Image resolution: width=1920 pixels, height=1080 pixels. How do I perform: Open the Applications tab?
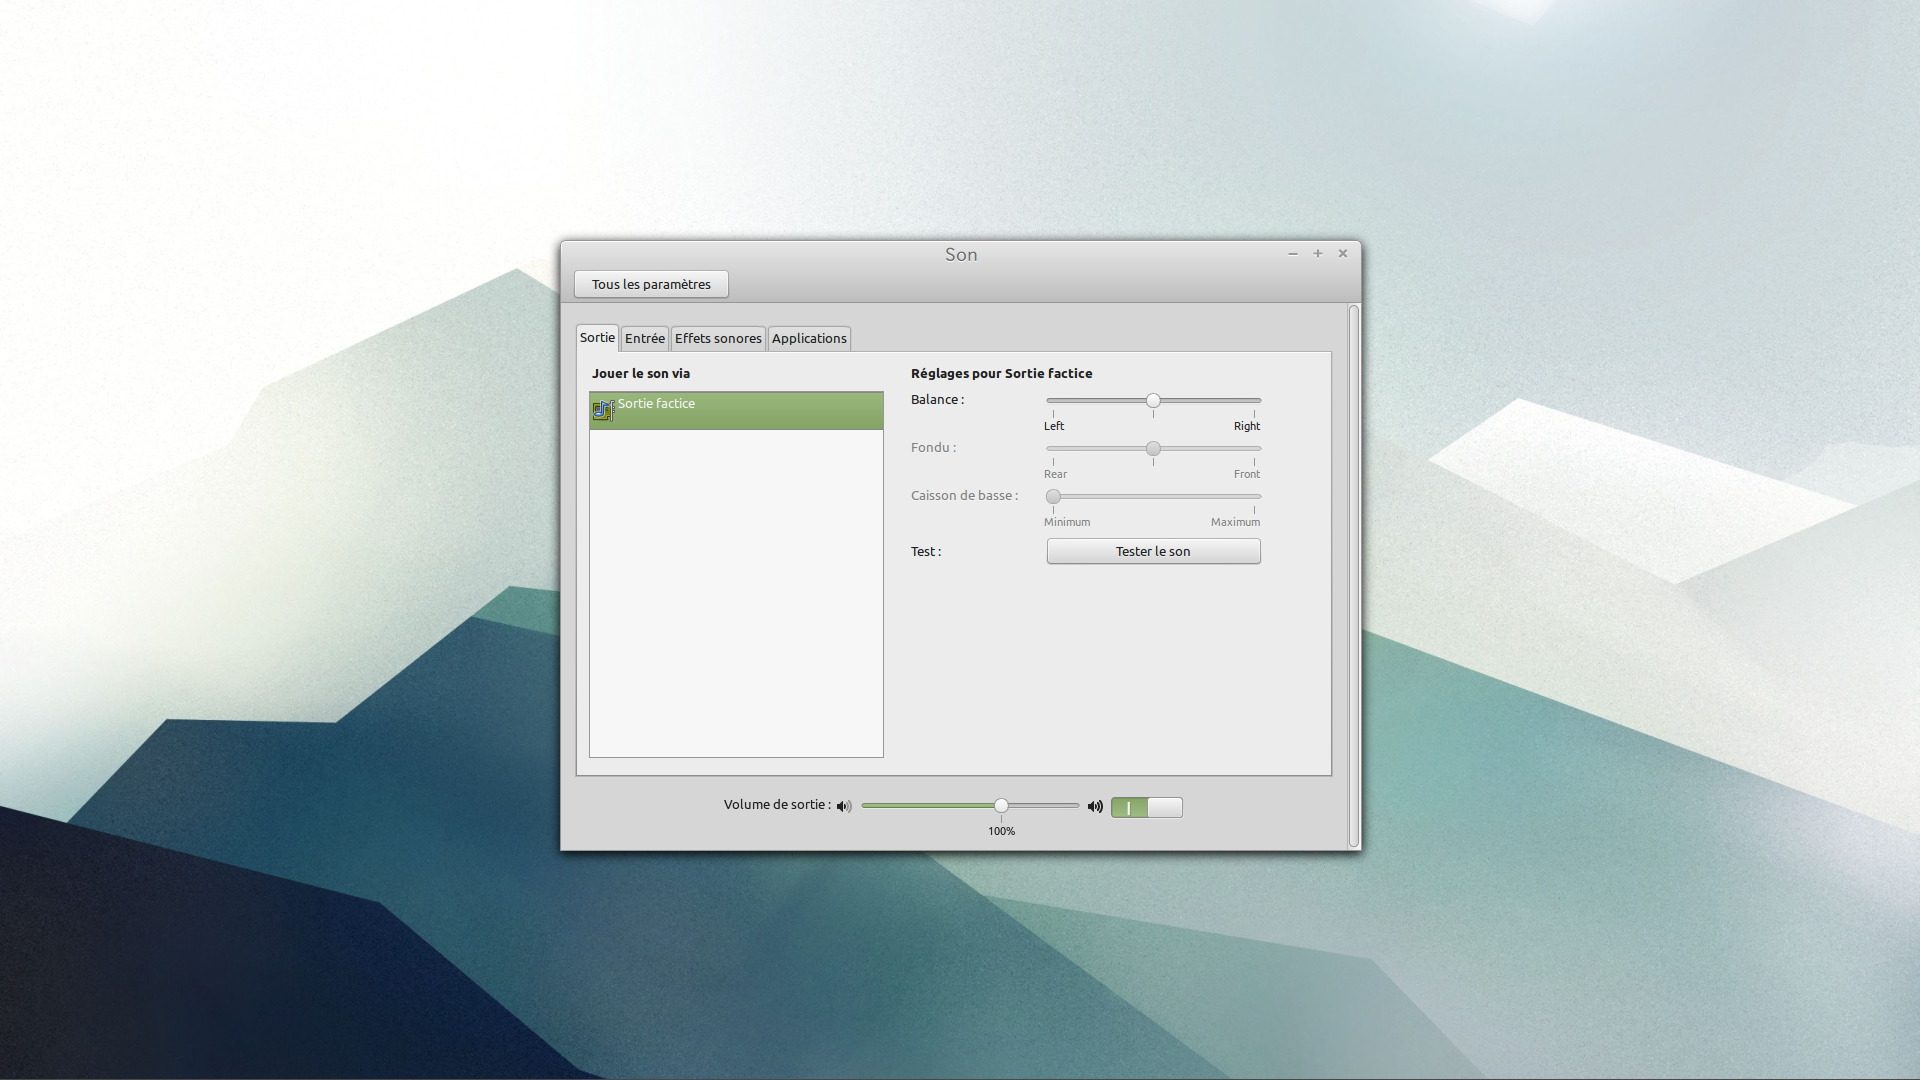(x=809, y=338)
